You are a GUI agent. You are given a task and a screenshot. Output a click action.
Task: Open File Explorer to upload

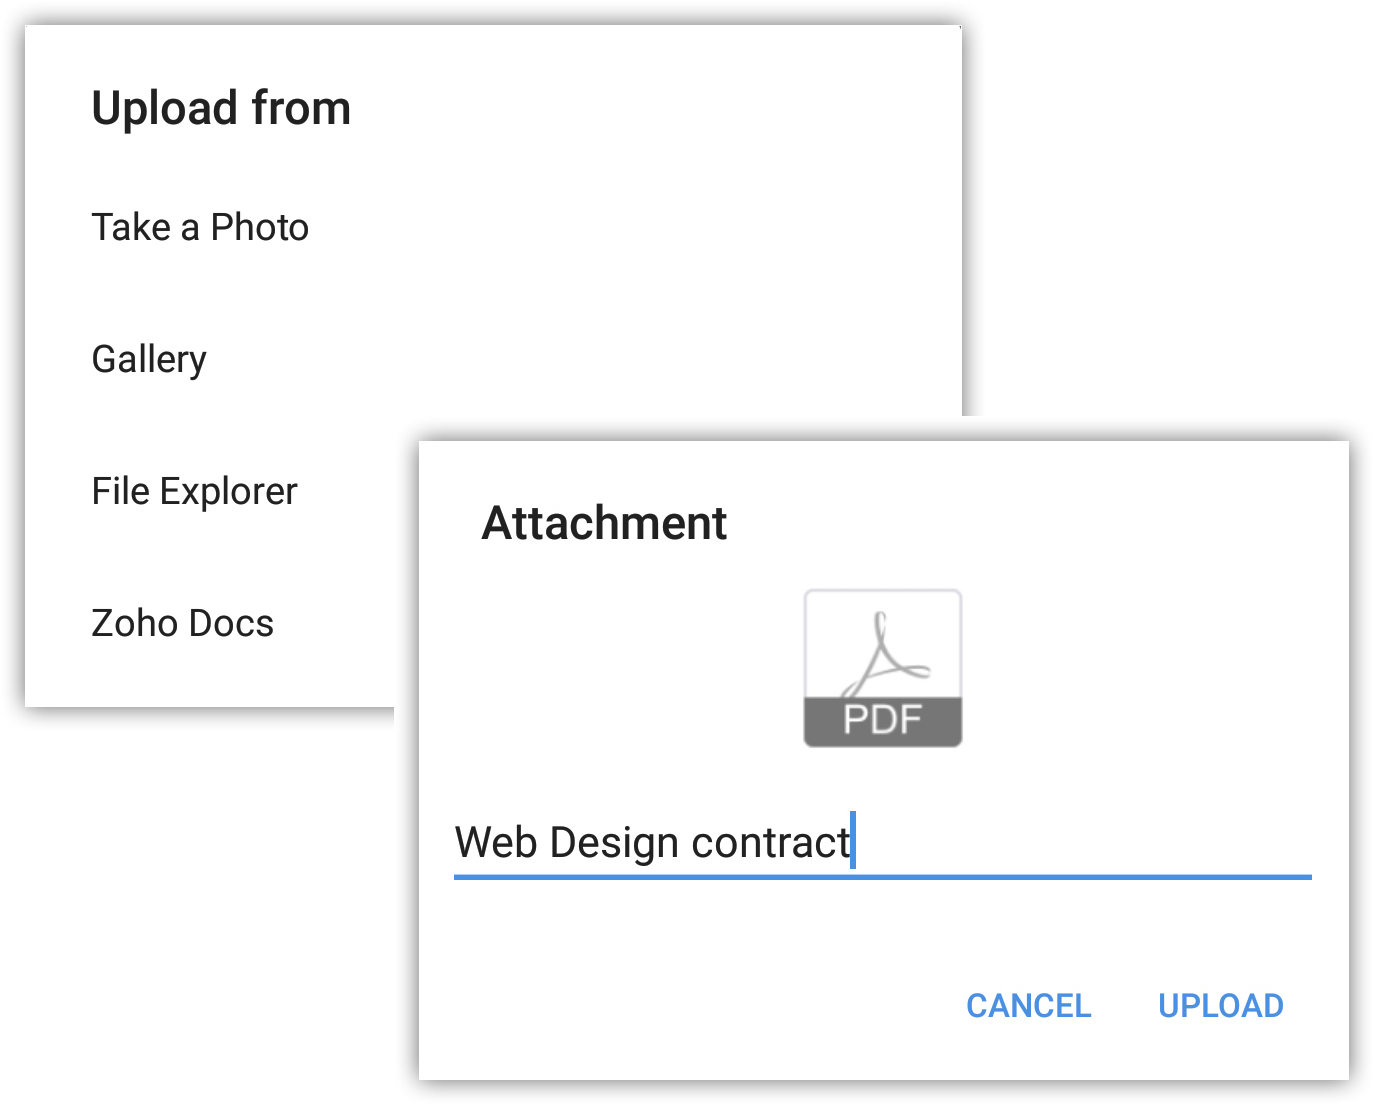tap(195, 491)
